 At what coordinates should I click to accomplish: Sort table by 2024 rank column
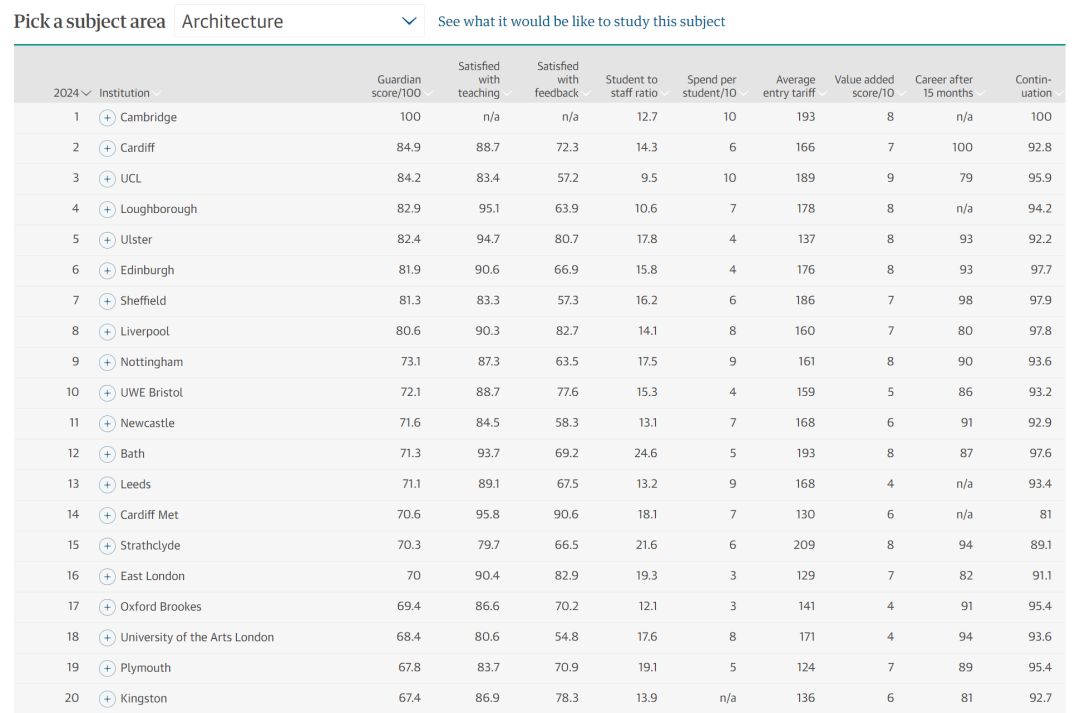pos(72,93)
